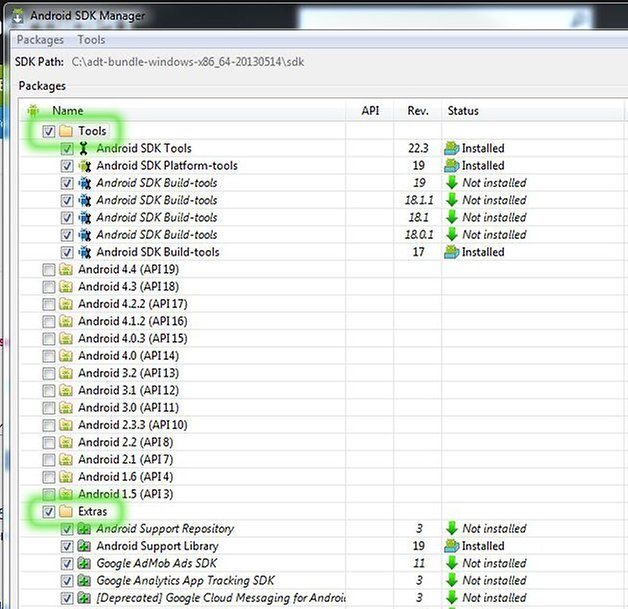Click Build-tools rev 18.1.1 package icon
This screenshot has height=609, width=628.
tap(85, 200)
